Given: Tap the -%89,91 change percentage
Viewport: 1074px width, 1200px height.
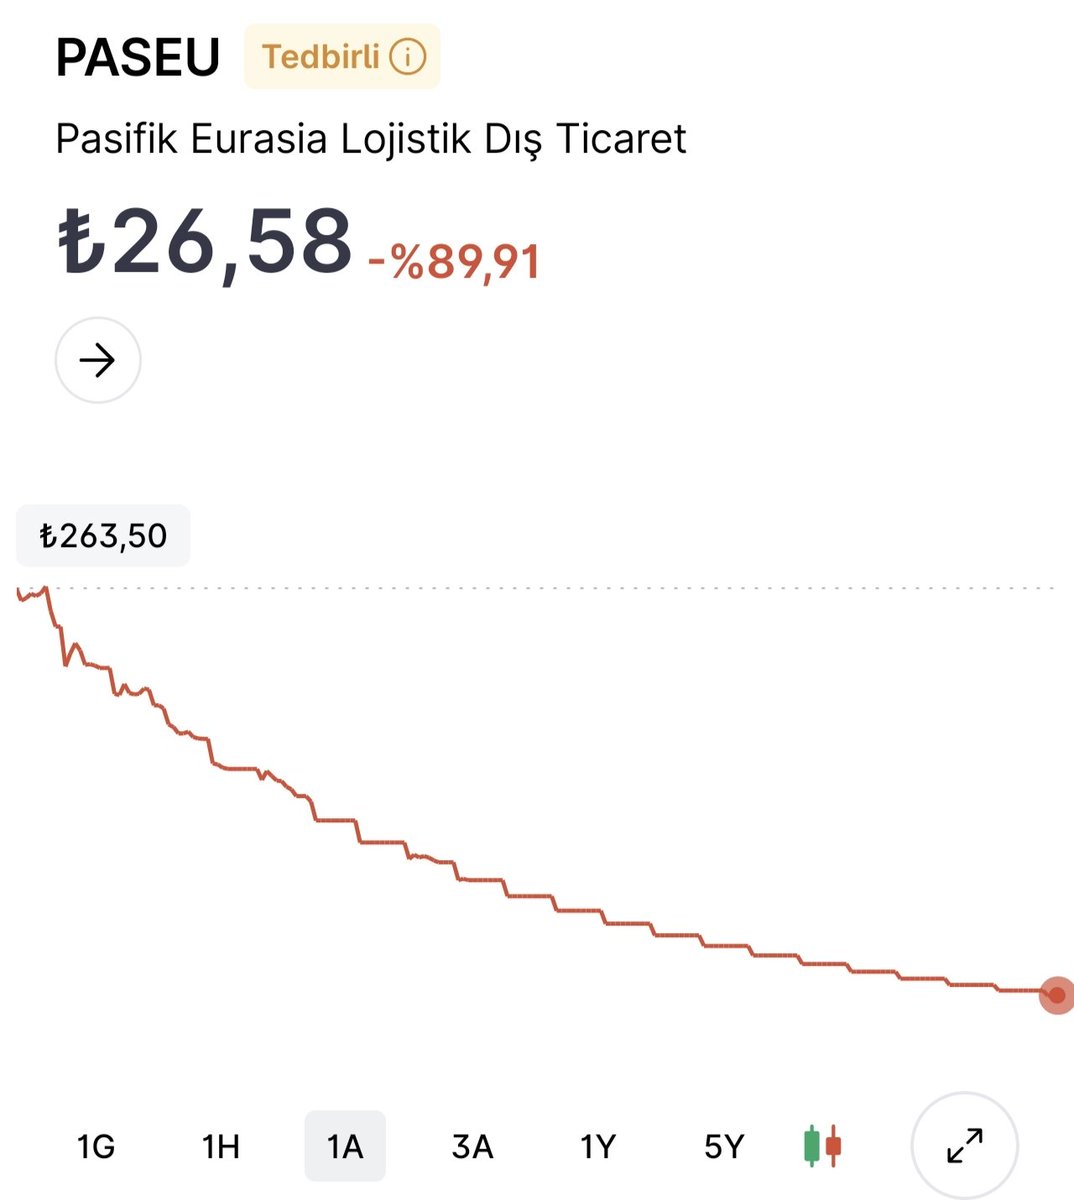Looking at the screenshot, I should (455, 262).
